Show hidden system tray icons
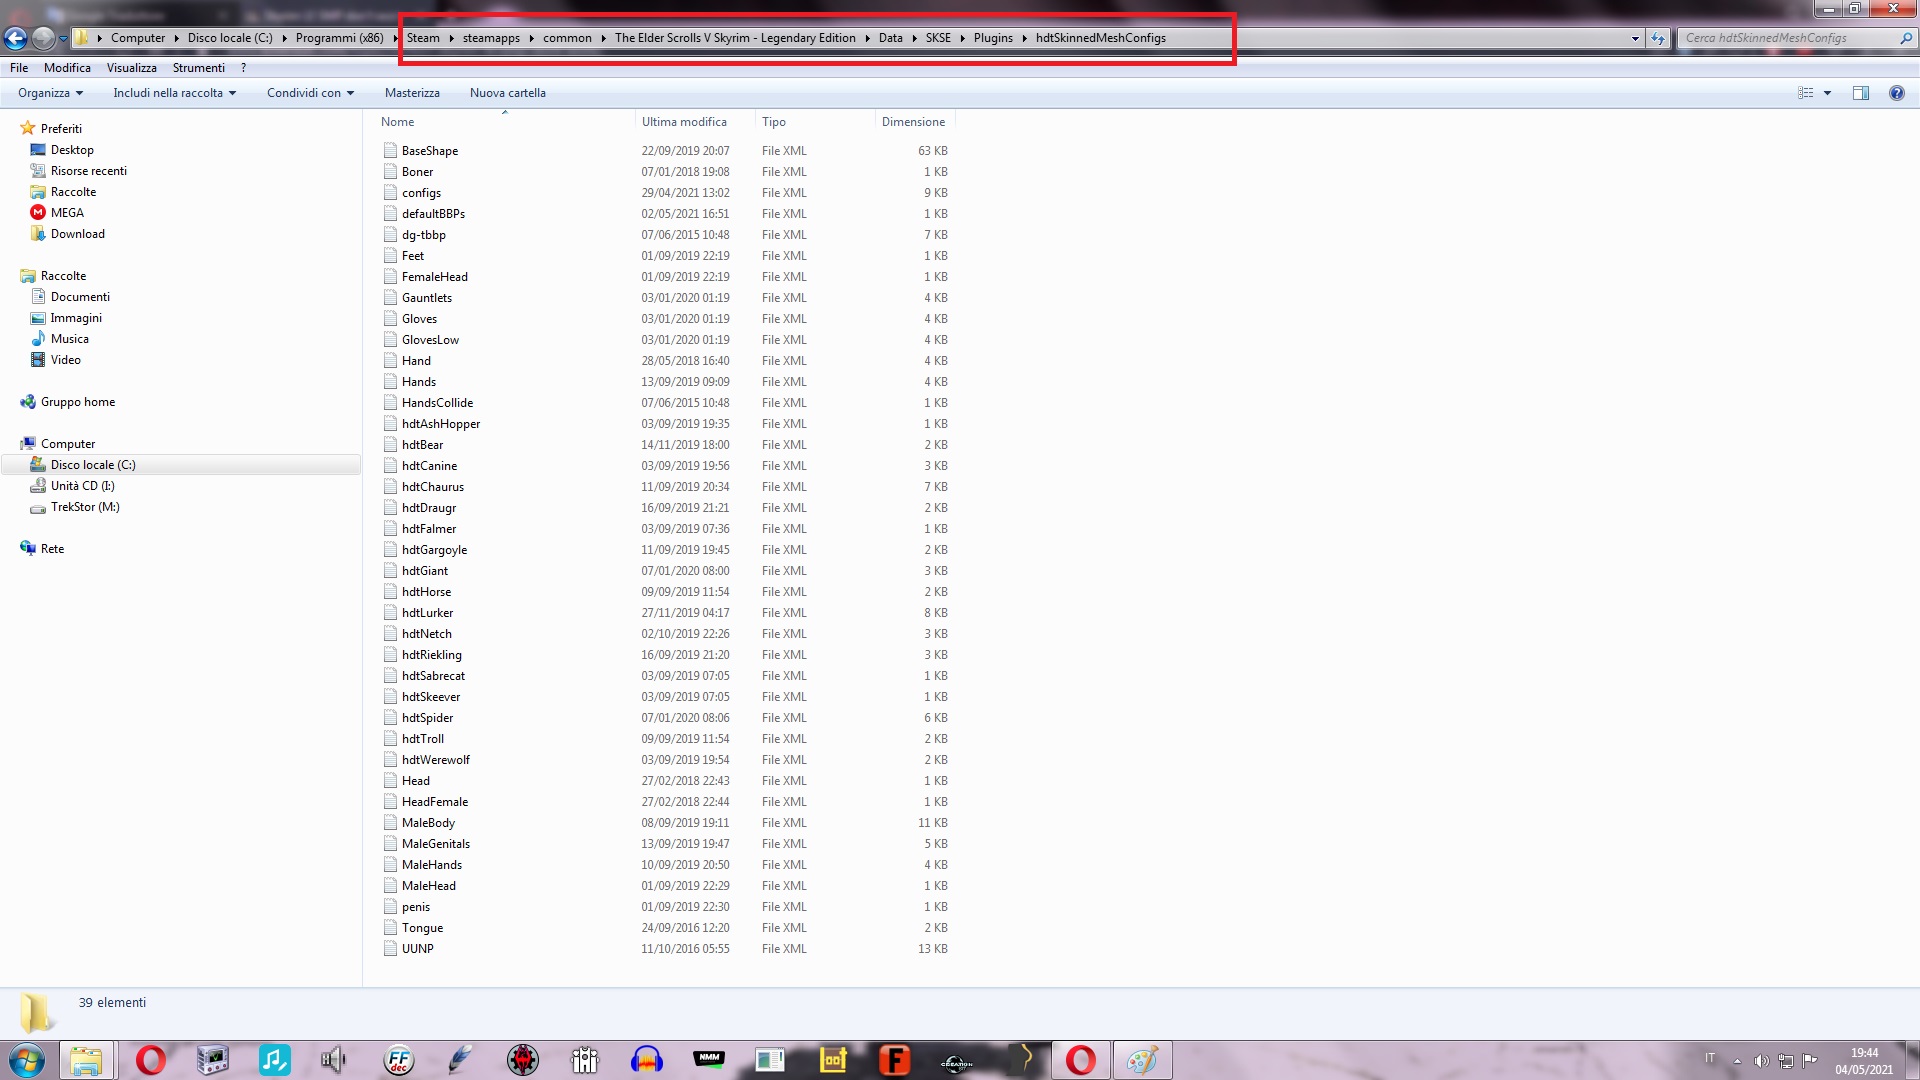1920x1080 pixels. click(1737, 1061)
